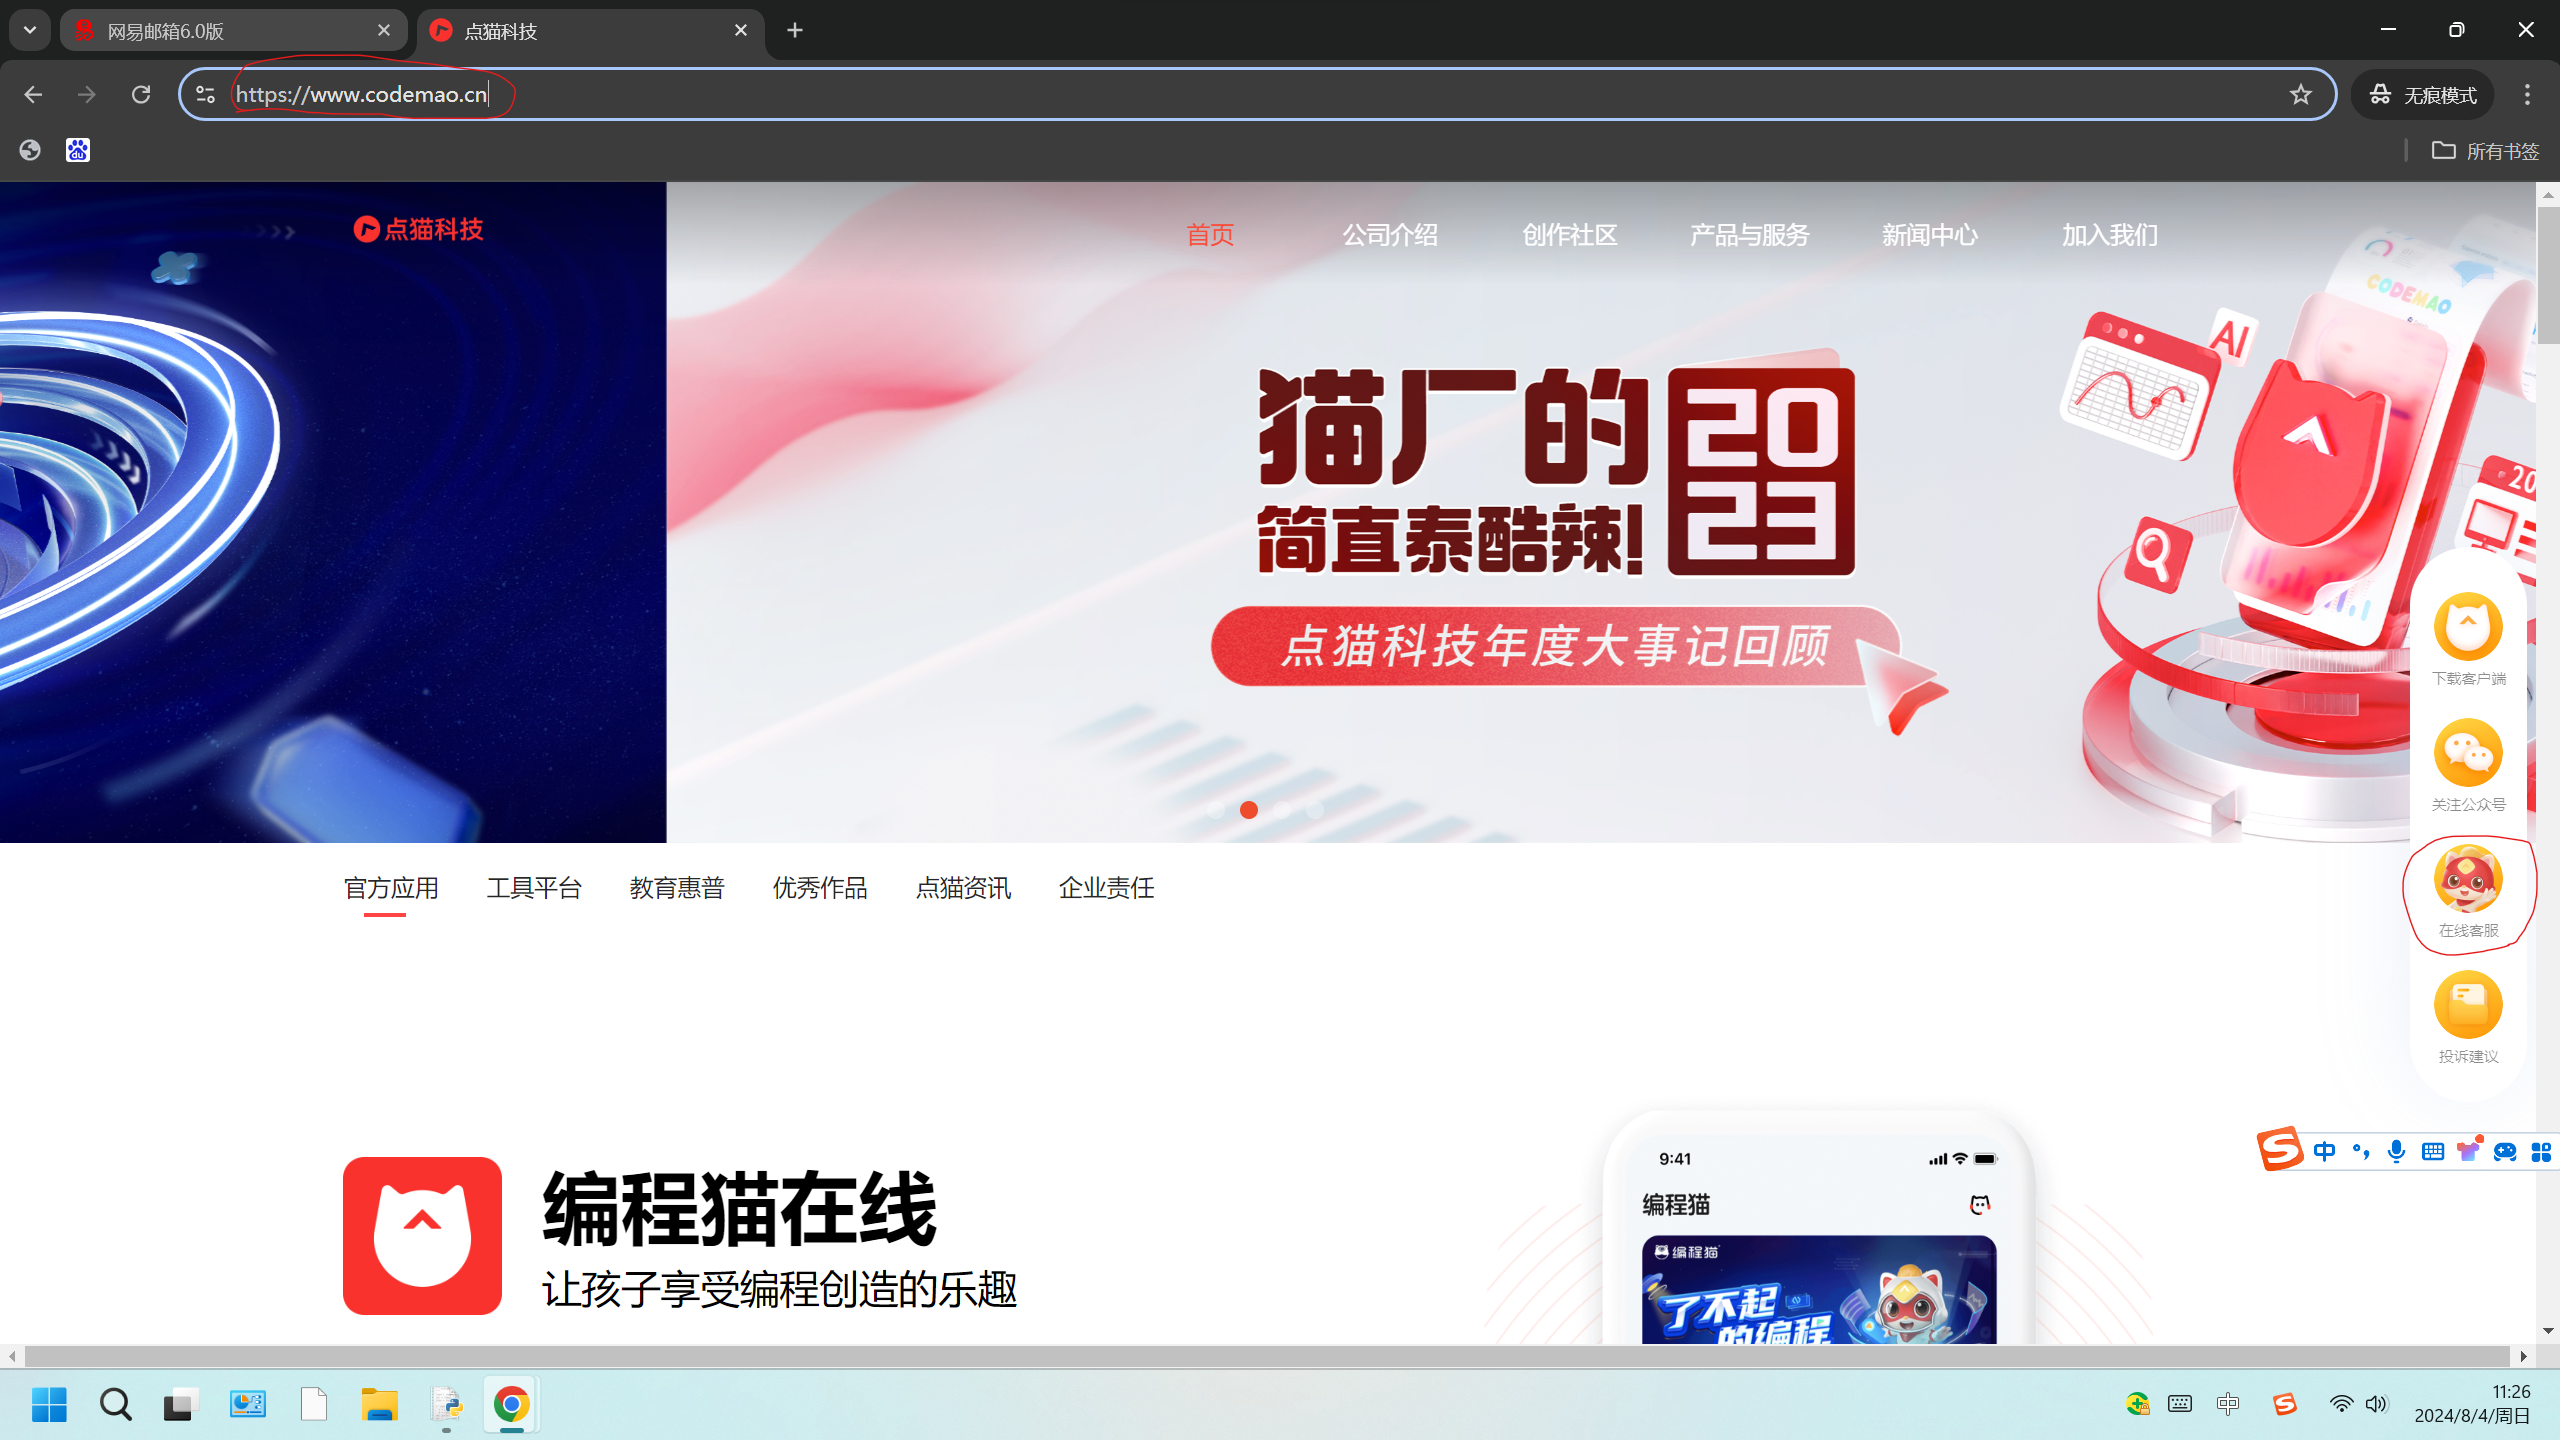The width and height of the screenshot is (2560, 1440).
Task: Click the 点猫科技年度大事记回顾 banner button
Action: click(x=1555, y=646)
